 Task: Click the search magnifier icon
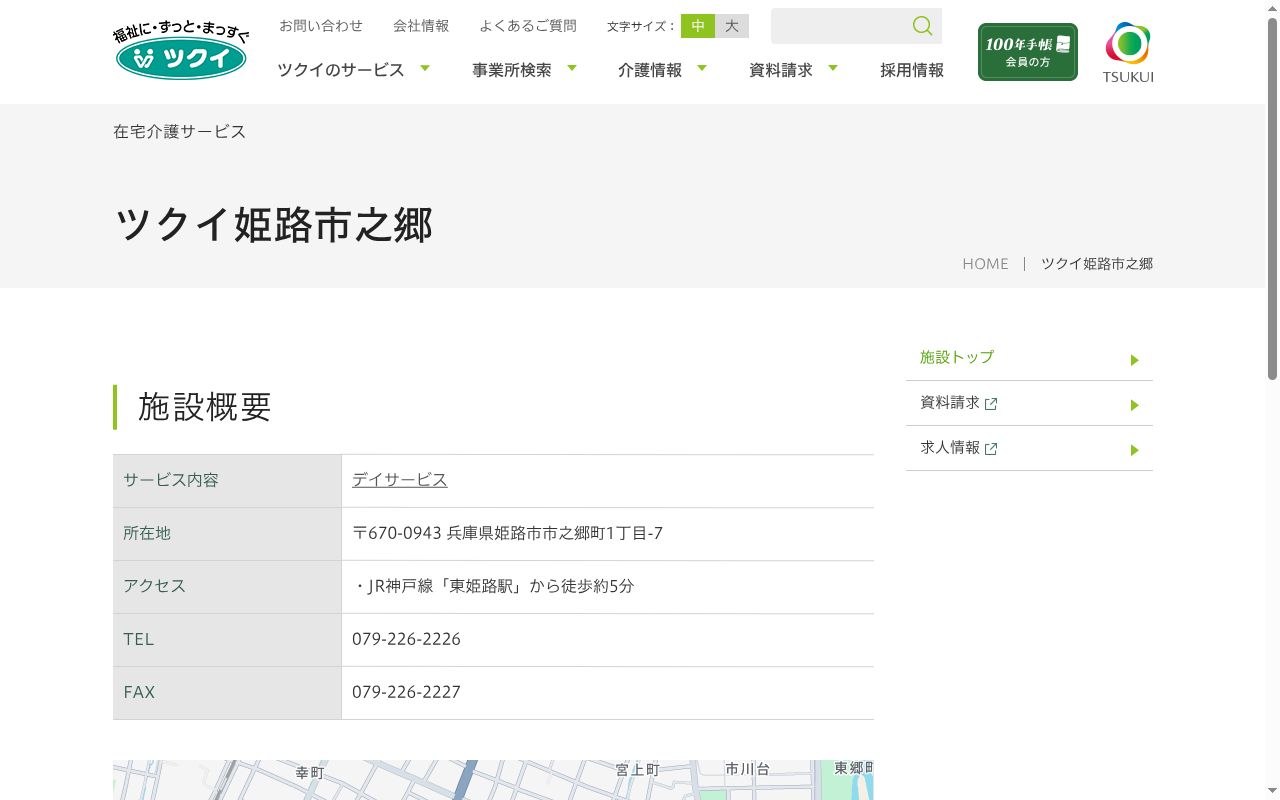[922, 26]
